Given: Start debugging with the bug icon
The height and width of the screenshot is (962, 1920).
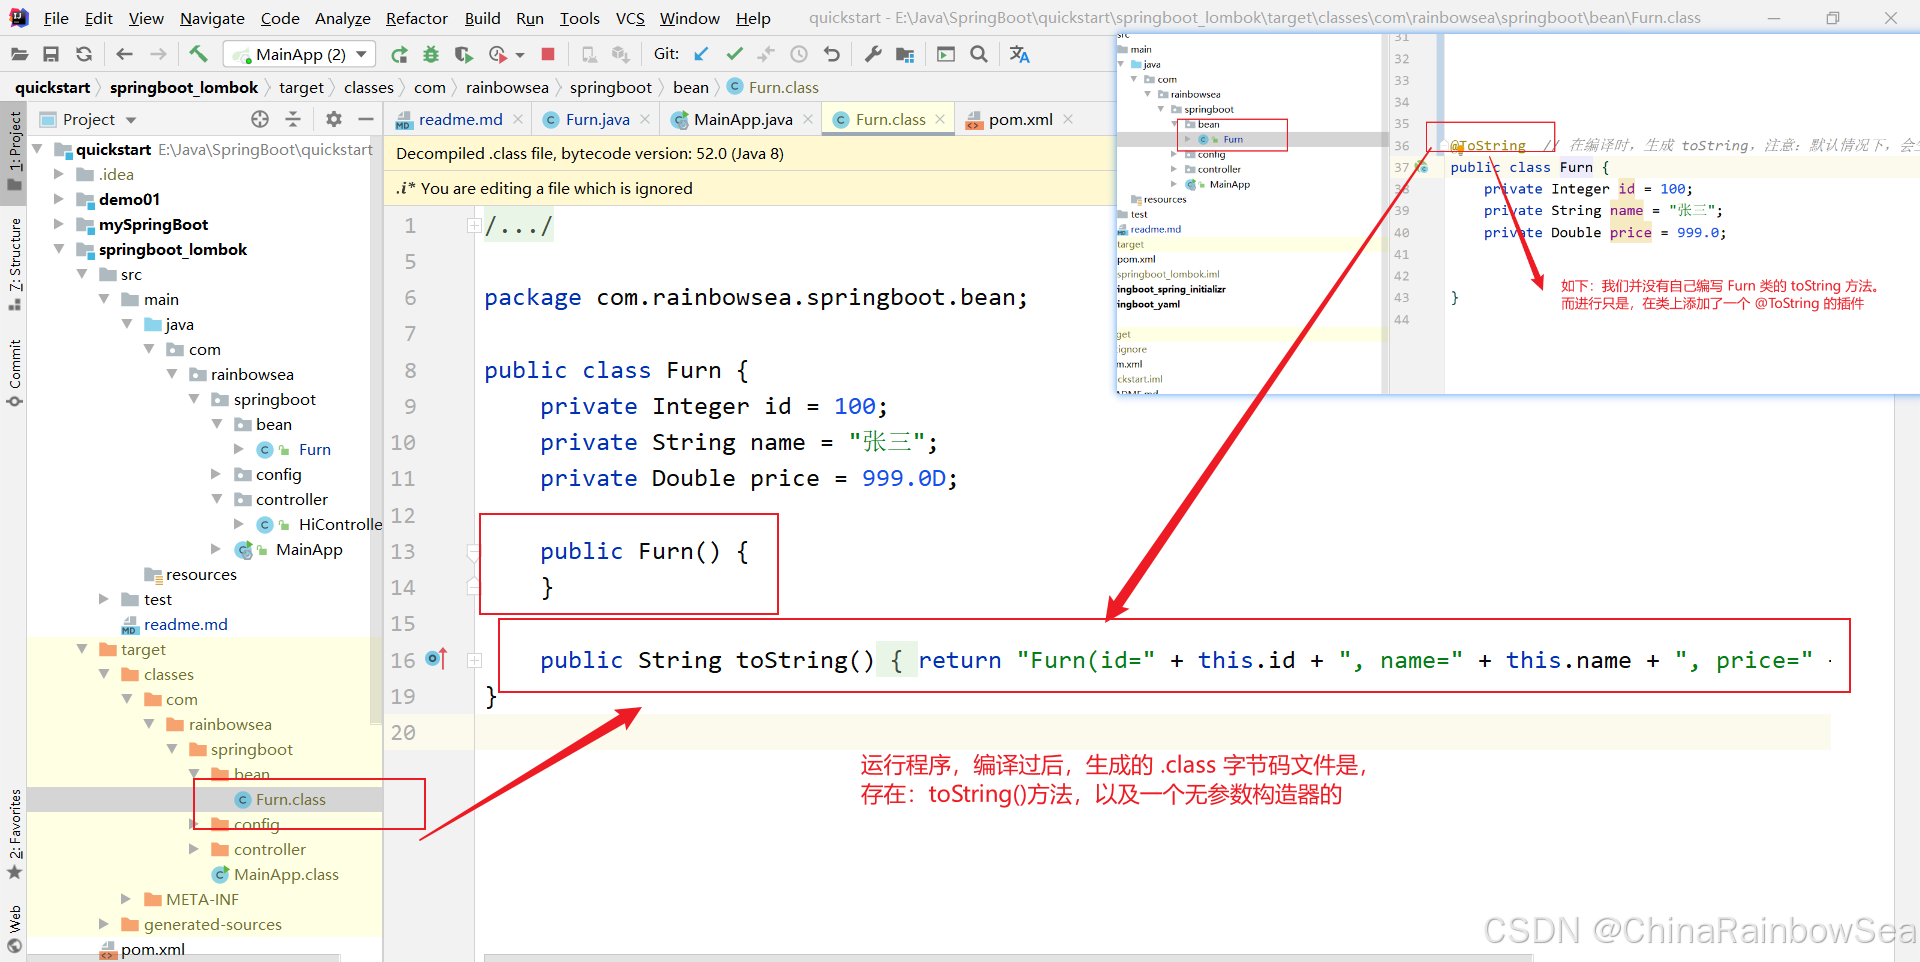Looking at the screenshot, I should [x=431, y=54].
